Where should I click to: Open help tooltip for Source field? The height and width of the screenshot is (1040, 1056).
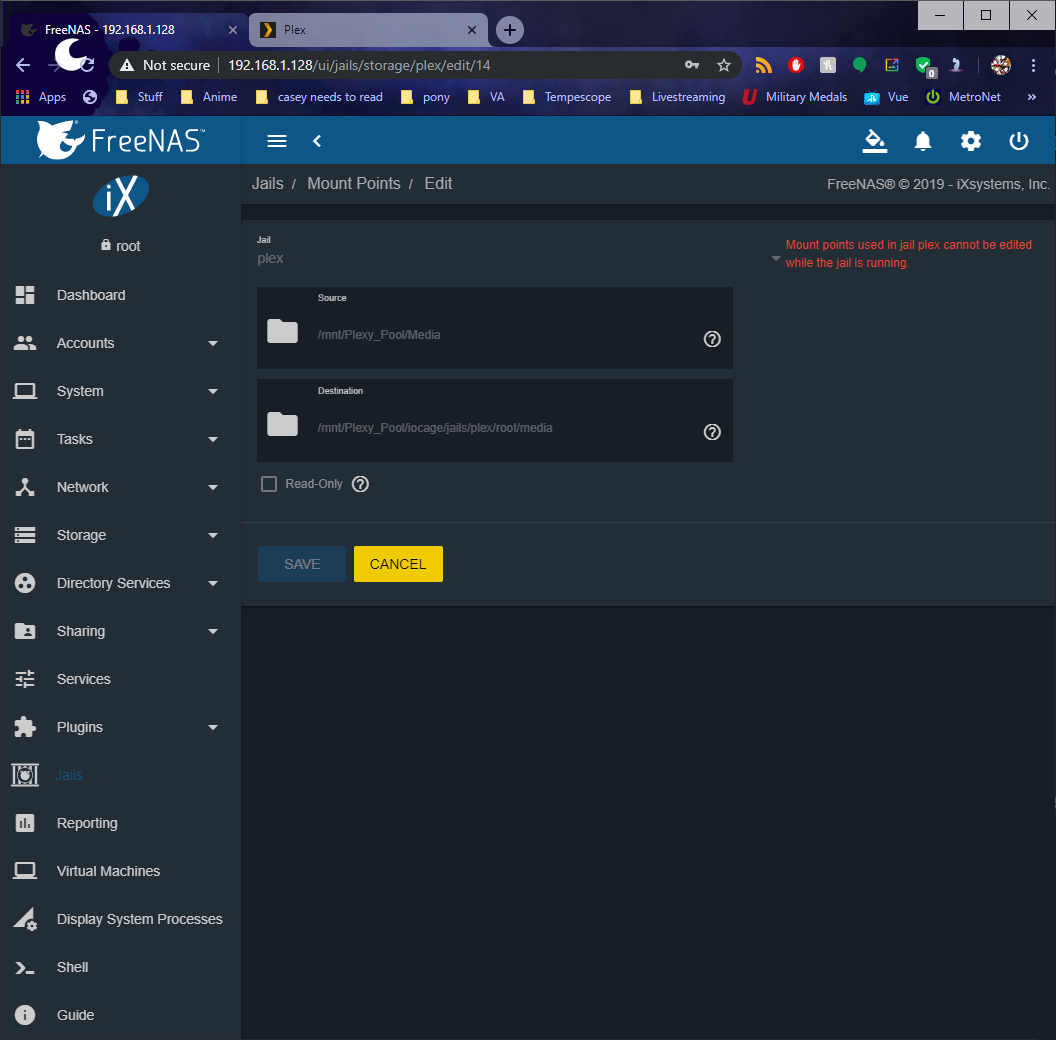pos(712,339)
